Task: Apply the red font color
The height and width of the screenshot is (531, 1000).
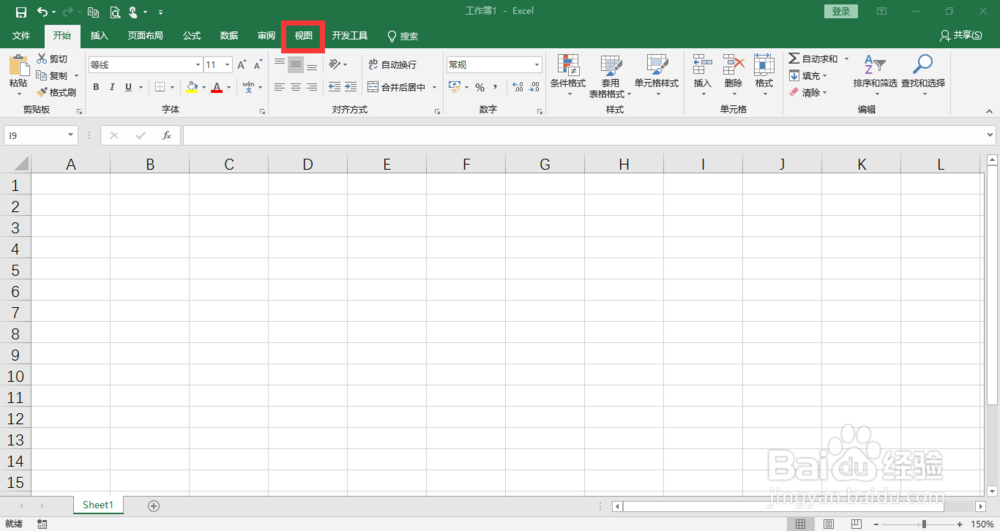Action: 217,87
